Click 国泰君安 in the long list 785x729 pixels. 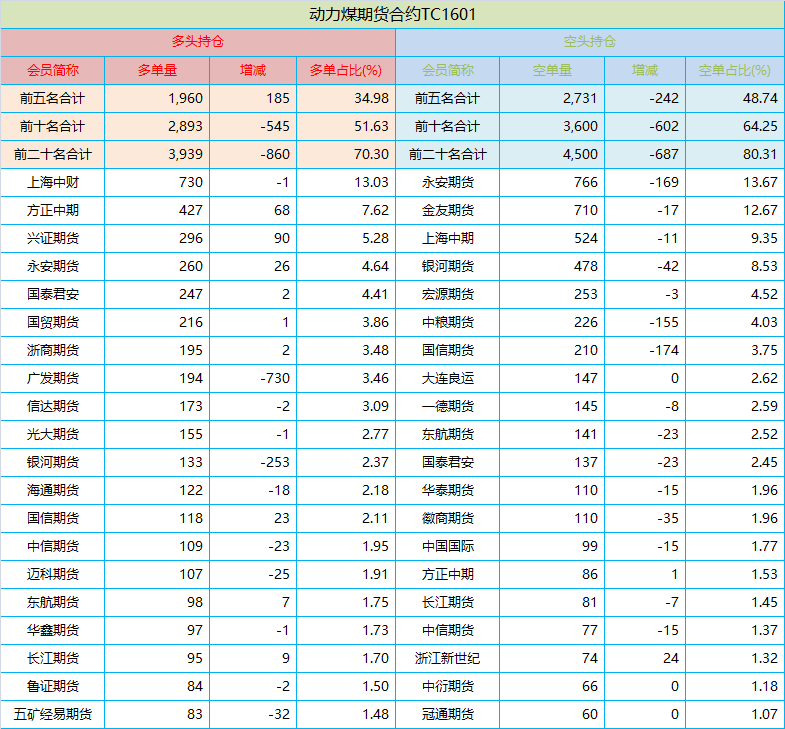click(53, 294)
